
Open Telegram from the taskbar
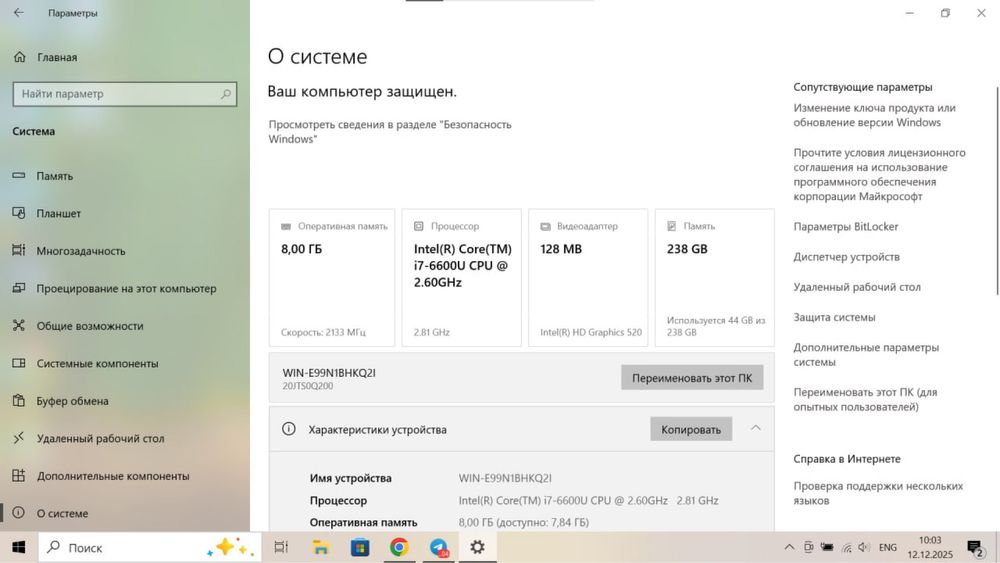[x=438, y=547]
